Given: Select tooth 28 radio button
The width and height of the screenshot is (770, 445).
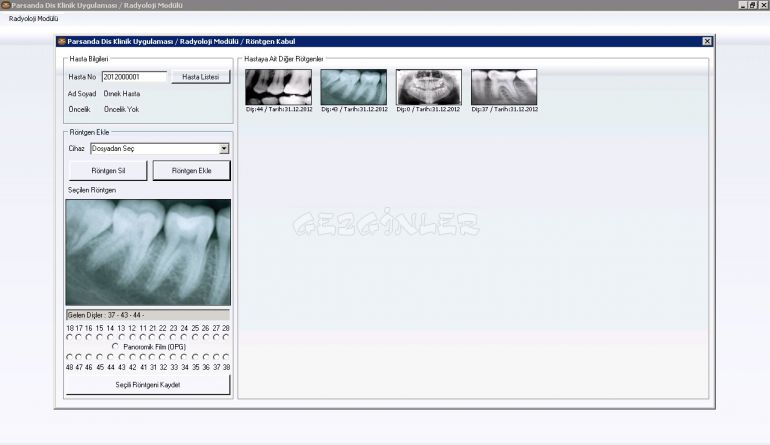Looking at the screenshot, I should (226, 337).
